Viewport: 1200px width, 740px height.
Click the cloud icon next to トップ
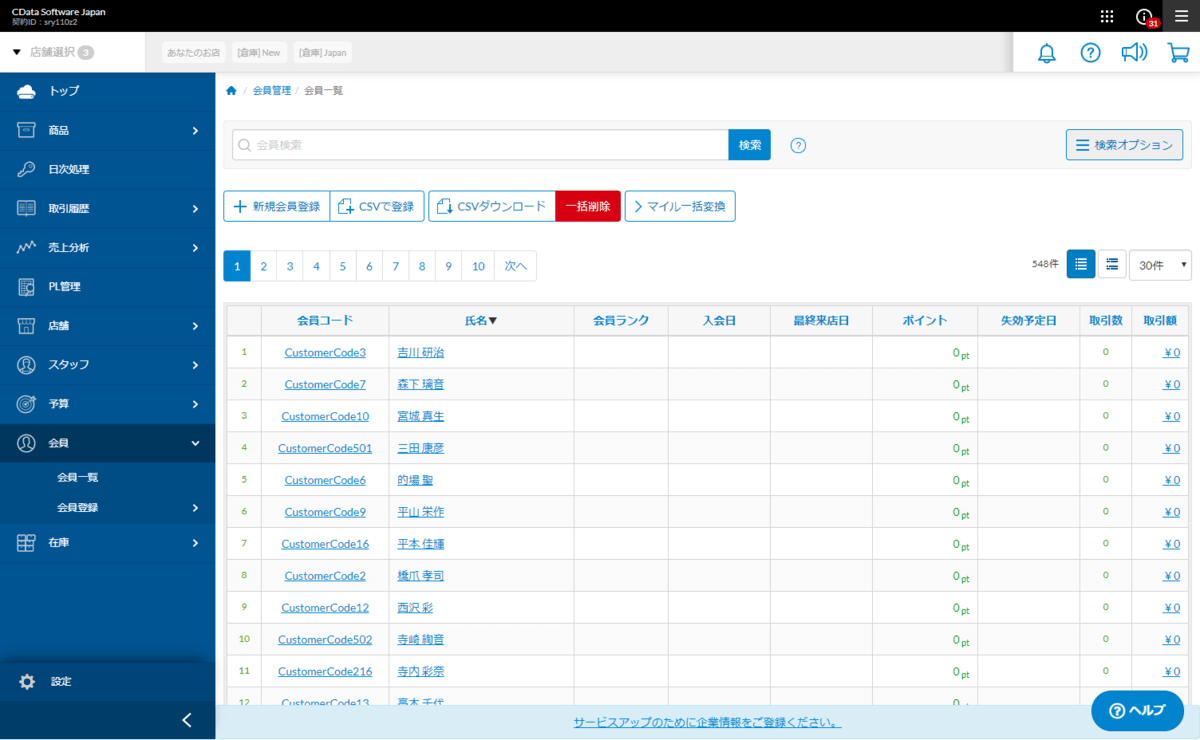click(27, 91)
